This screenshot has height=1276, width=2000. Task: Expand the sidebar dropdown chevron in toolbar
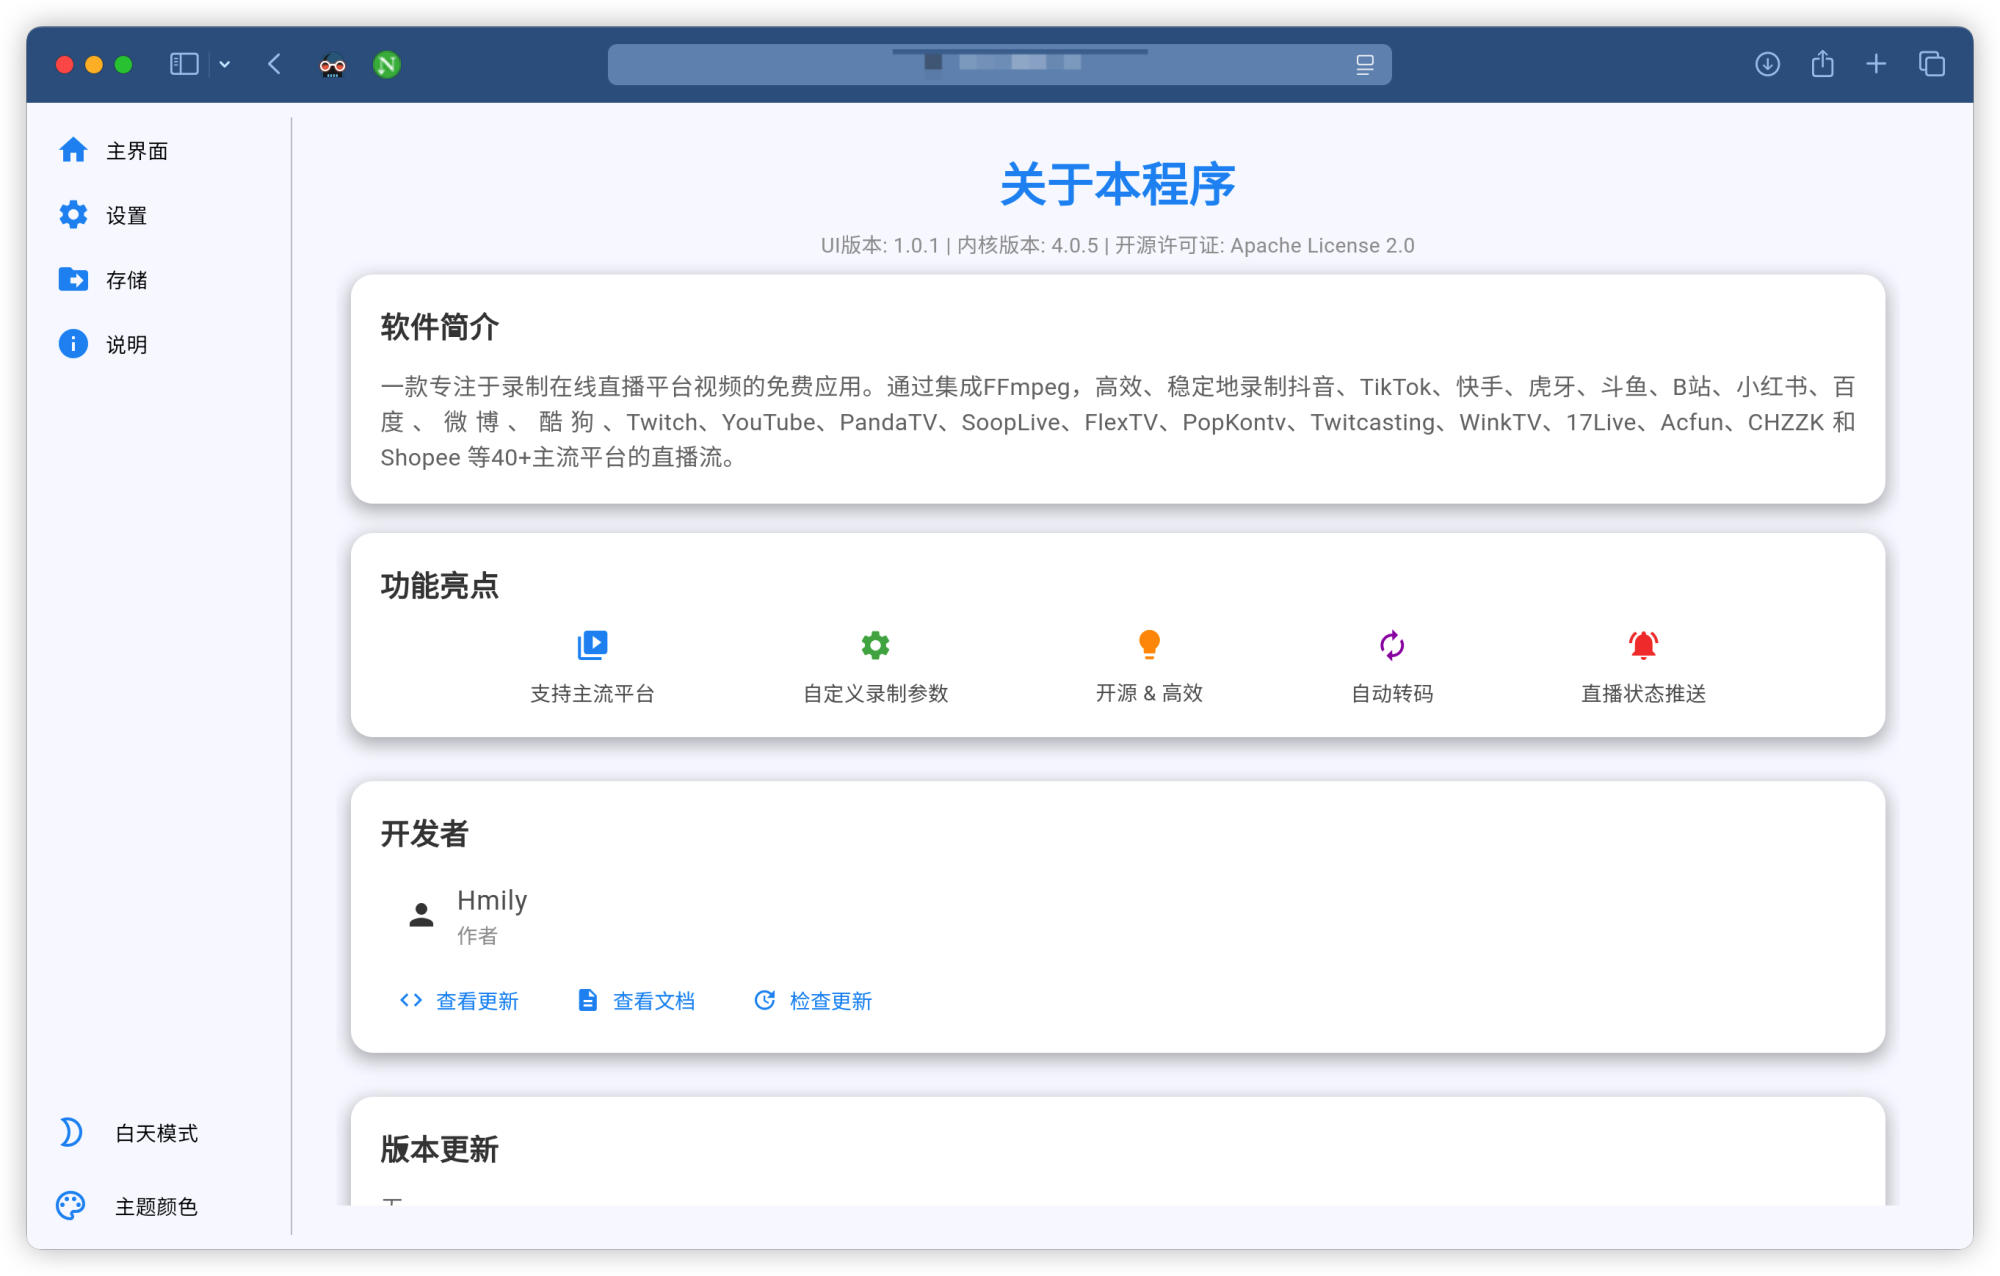click(225, 64)
